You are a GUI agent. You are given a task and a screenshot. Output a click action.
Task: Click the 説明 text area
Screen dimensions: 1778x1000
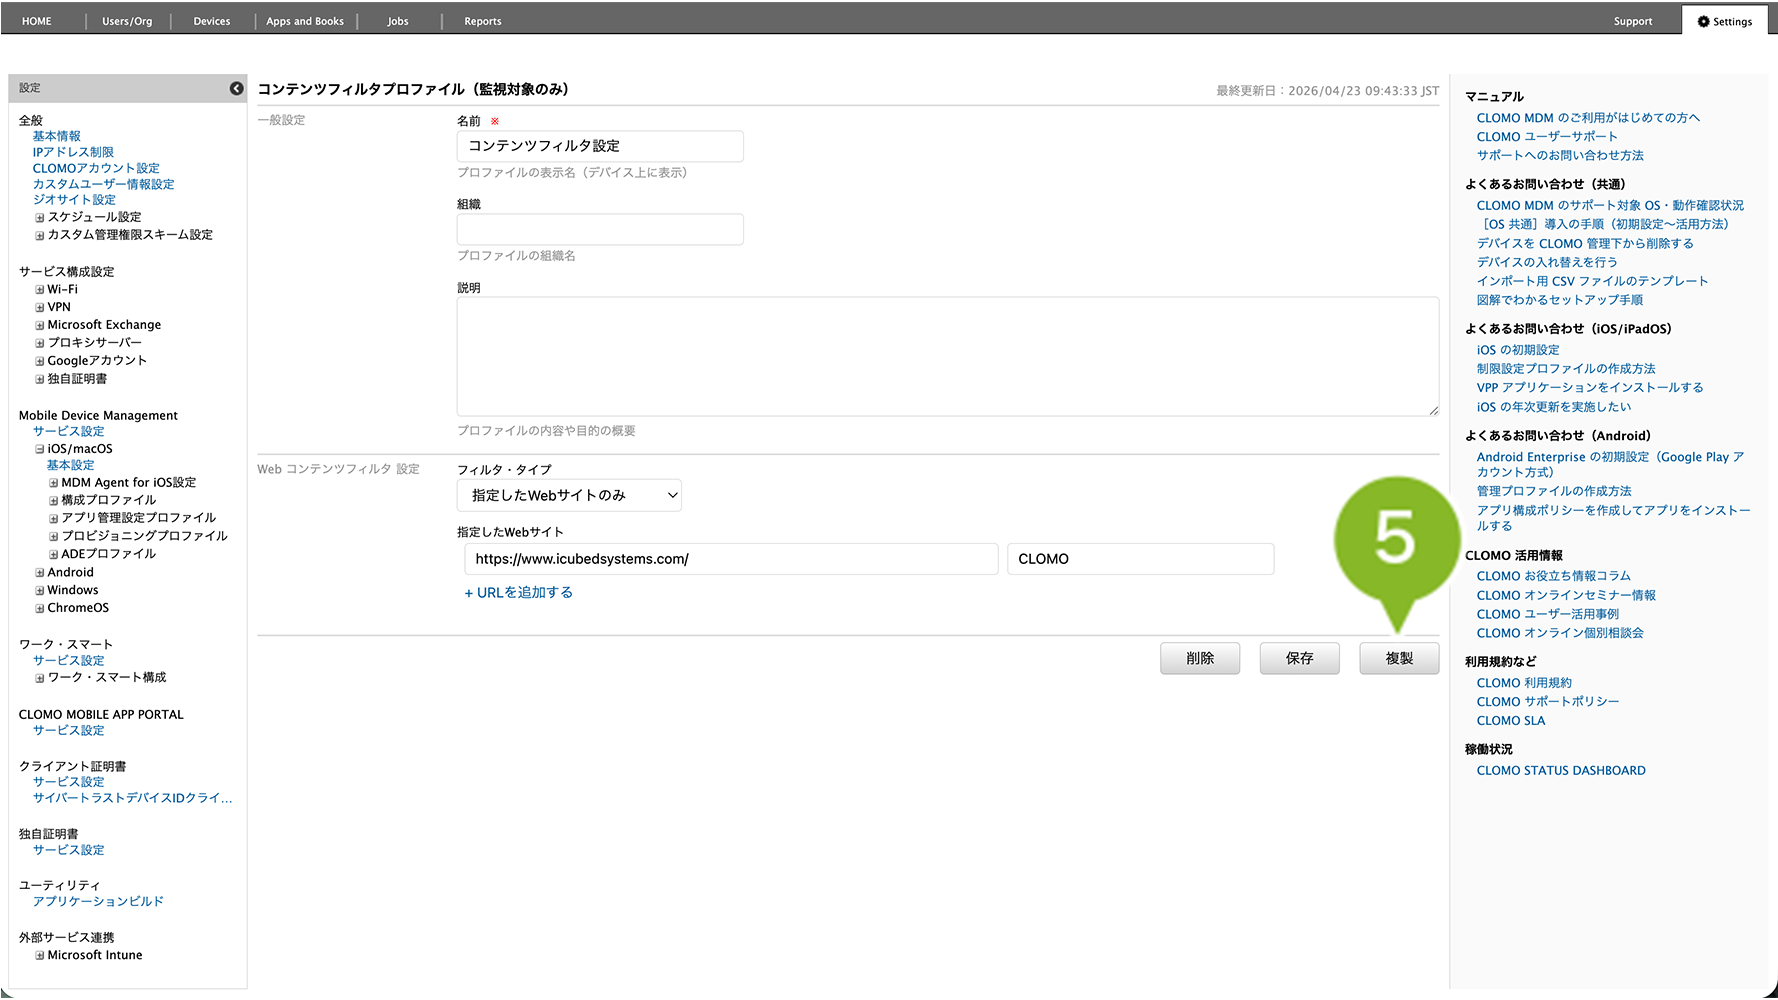click(946, 356)
